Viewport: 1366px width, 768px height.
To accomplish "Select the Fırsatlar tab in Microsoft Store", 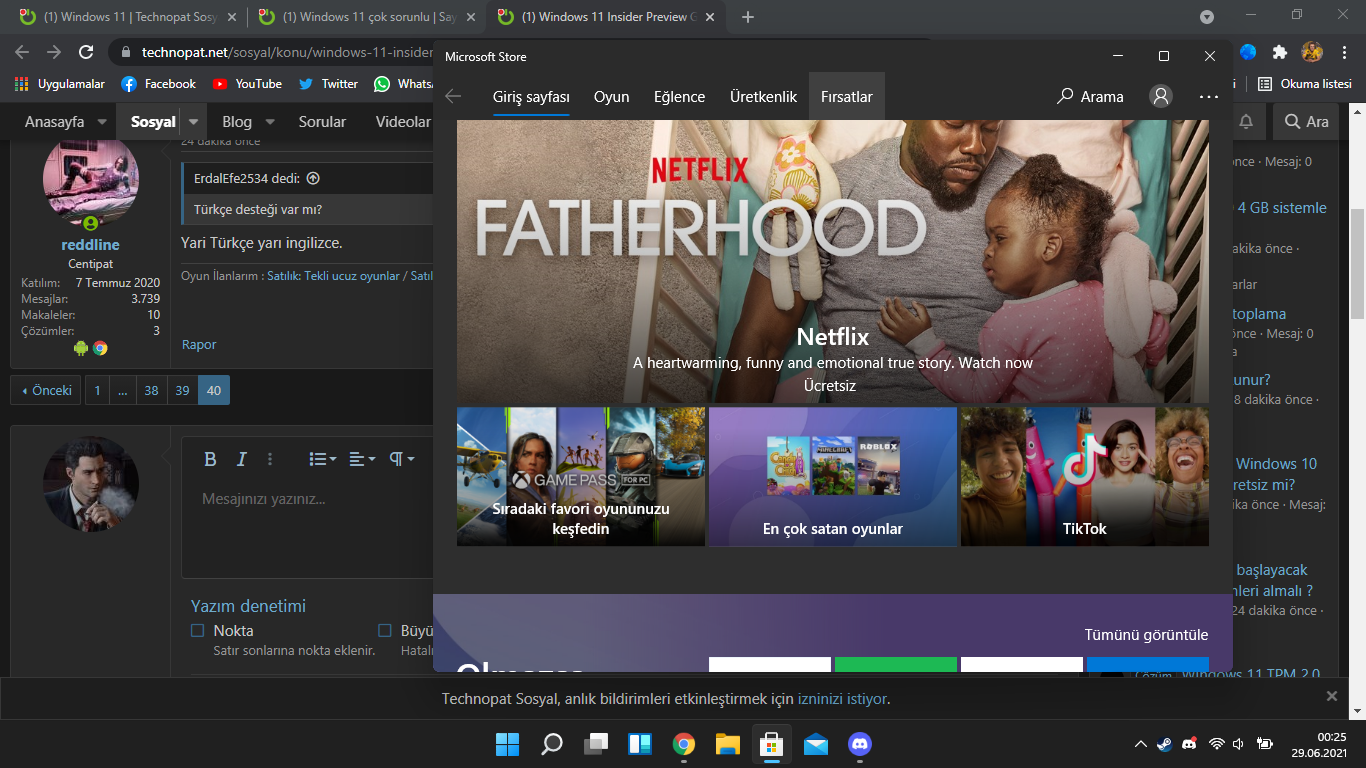I will coord(847,97).
